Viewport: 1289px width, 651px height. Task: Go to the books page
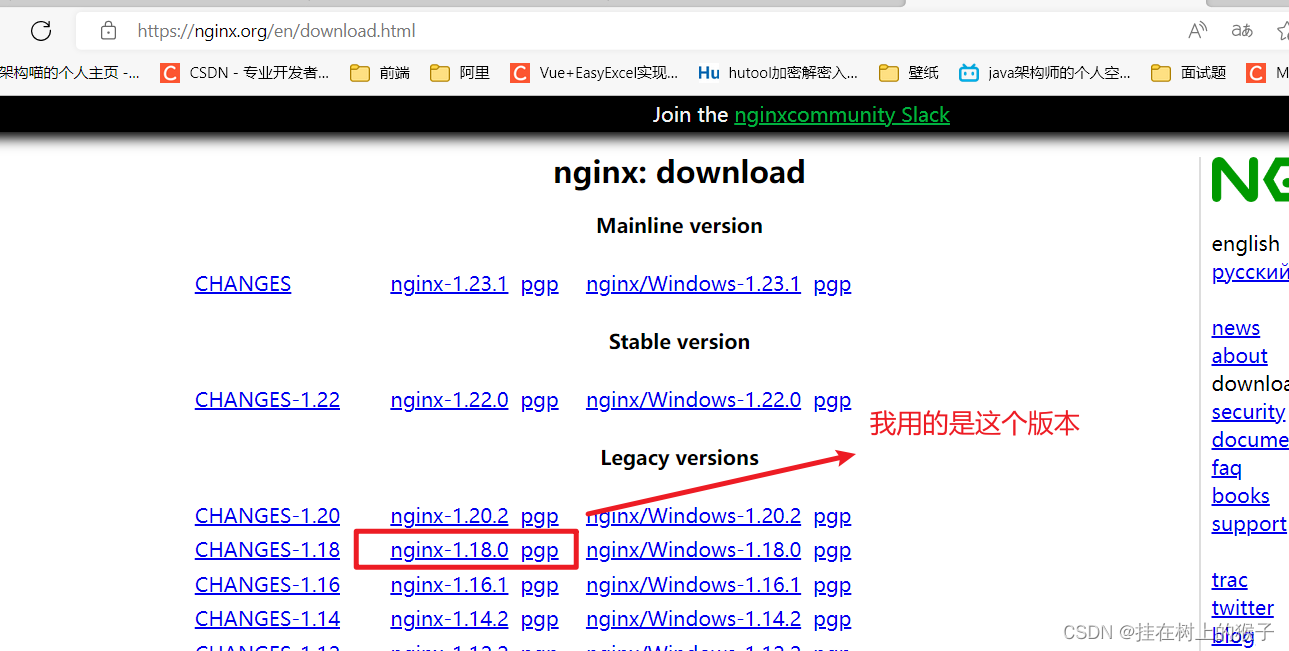click(1241, 496)
